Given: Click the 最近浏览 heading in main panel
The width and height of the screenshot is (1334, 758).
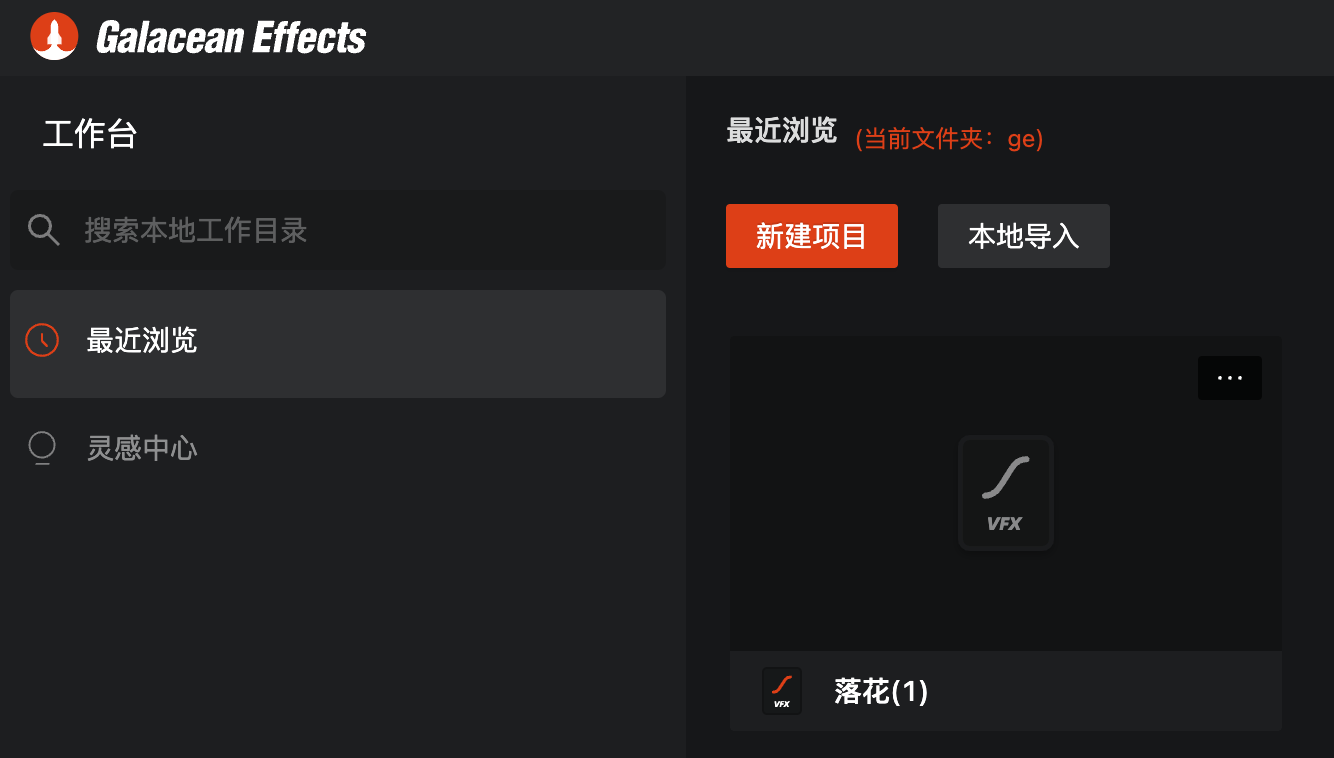Looking at the screenshot, I should [x=781, y=131].
